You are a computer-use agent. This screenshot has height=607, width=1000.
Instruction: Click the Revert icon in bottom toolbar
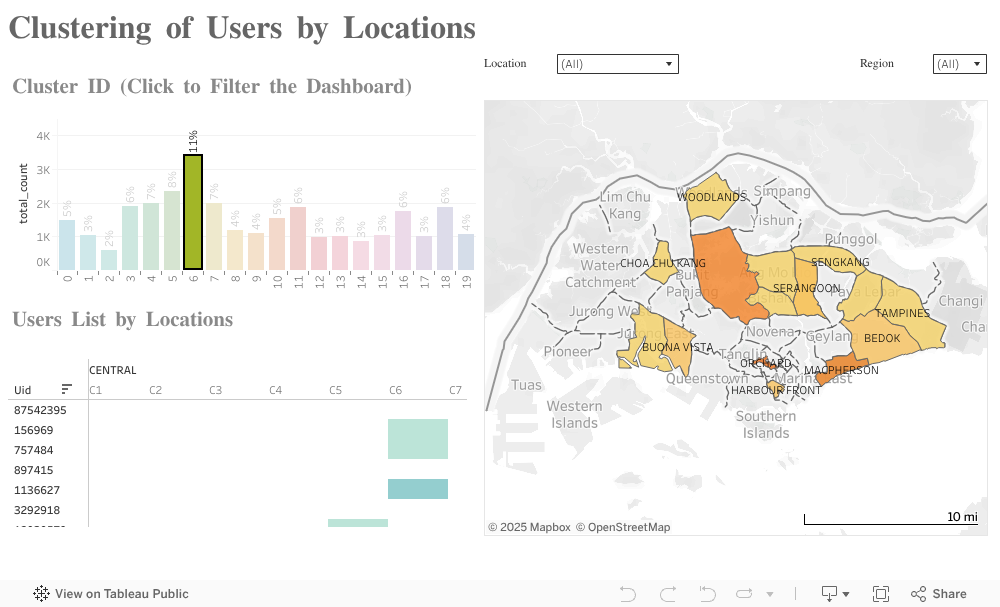click(x=708, y=594)
